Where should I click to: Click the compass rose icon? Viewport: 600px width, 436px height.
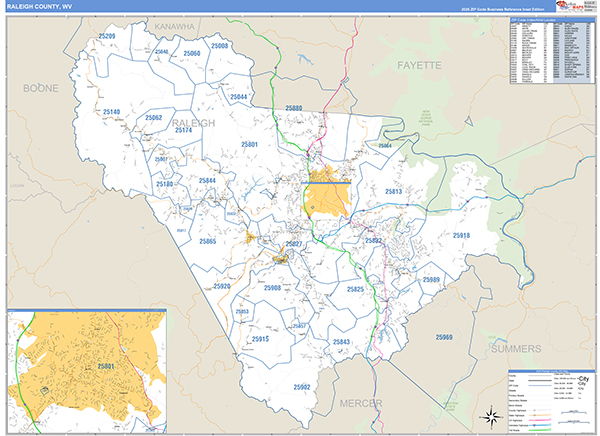tap(489, 416)
